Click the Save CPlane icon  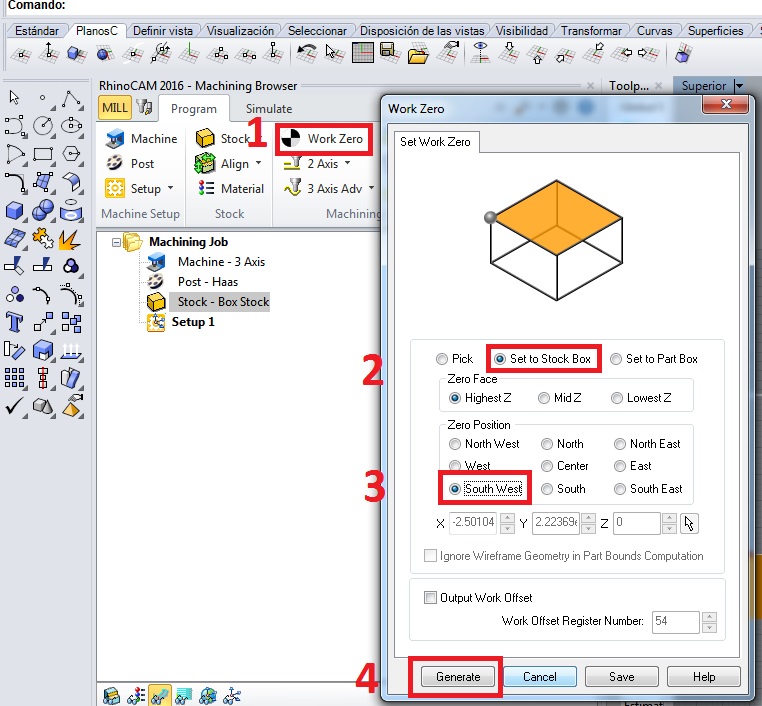[389, 52]
